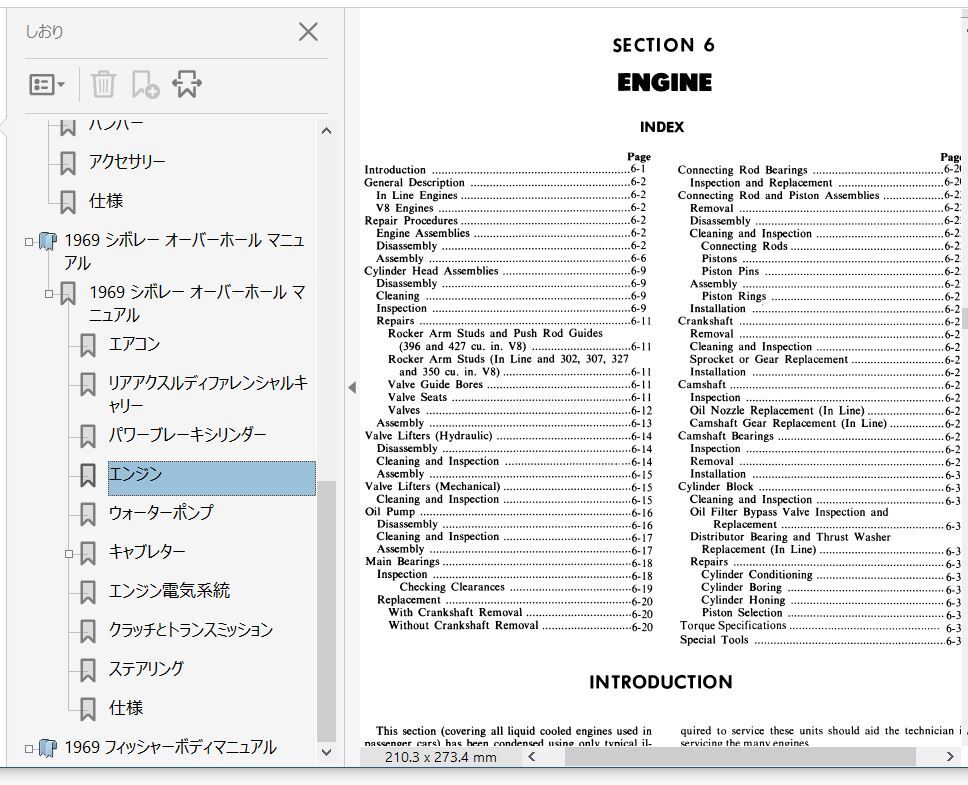Click the ENGINE title in document
Viewport: 968px width, 785px height.
(664, 82)
